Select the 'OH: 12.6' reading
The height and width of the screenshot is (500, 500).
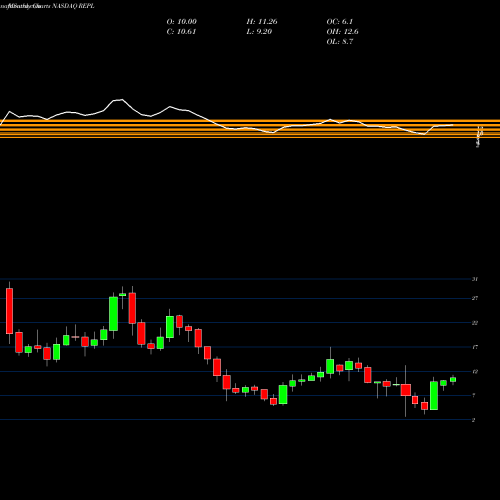point(343,32)
